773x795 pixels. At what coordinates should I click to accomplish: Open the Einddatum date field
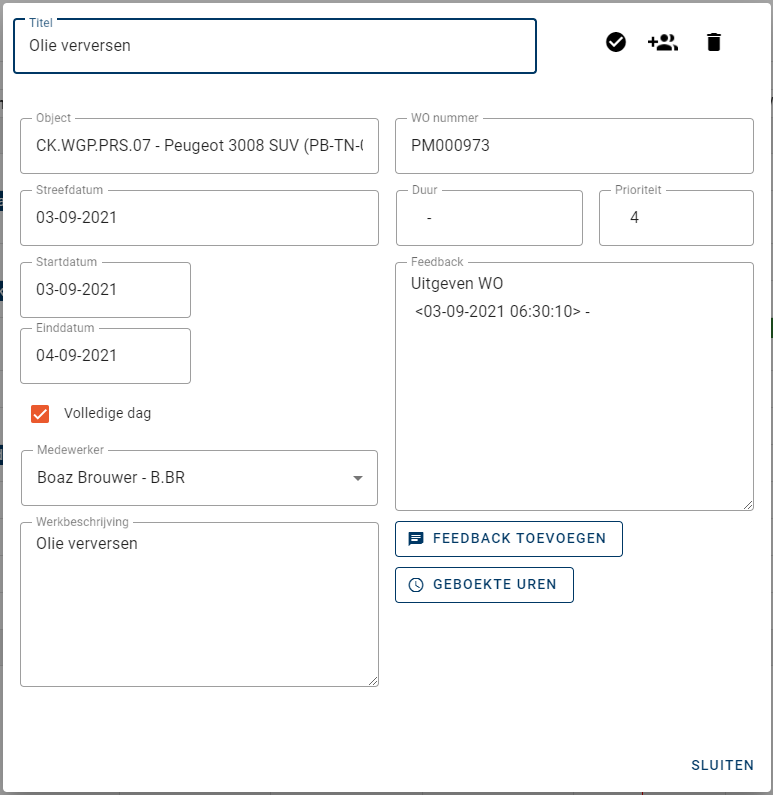click(x=105, y=356)
